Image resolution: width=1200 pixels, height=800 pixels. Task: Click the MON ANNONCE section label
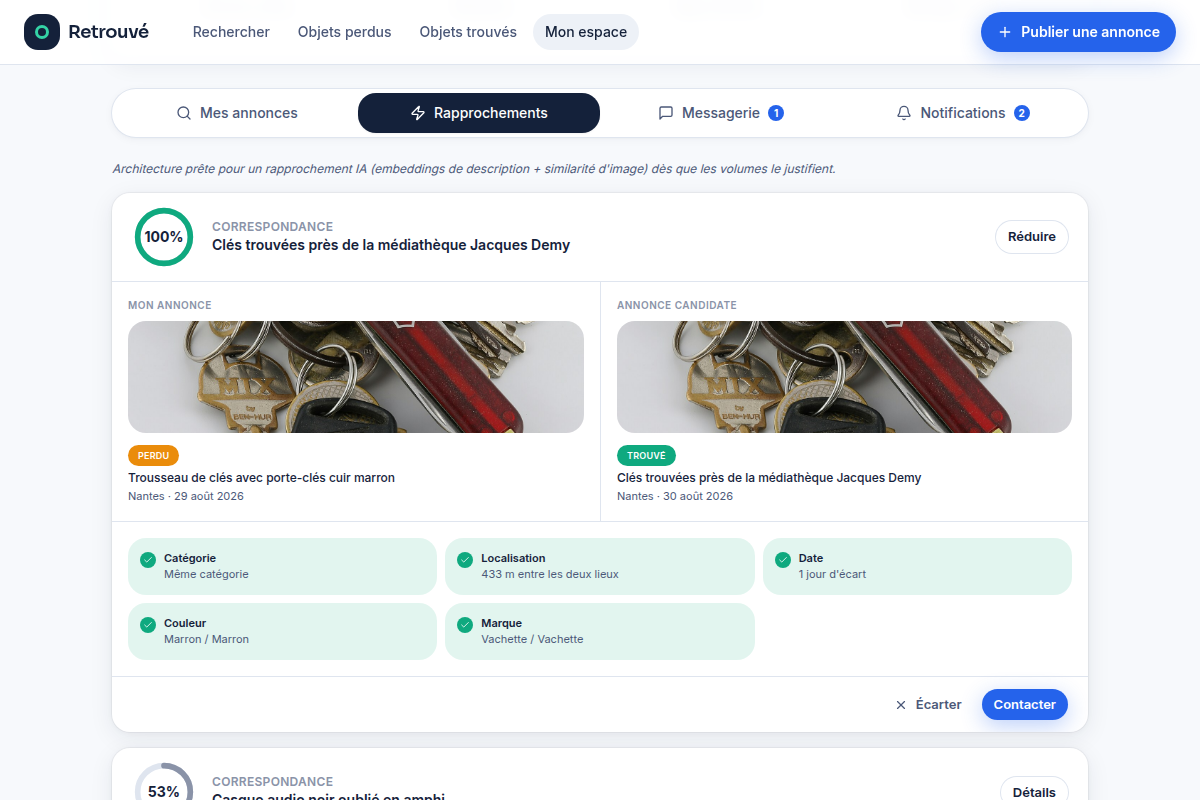[170, 305]
